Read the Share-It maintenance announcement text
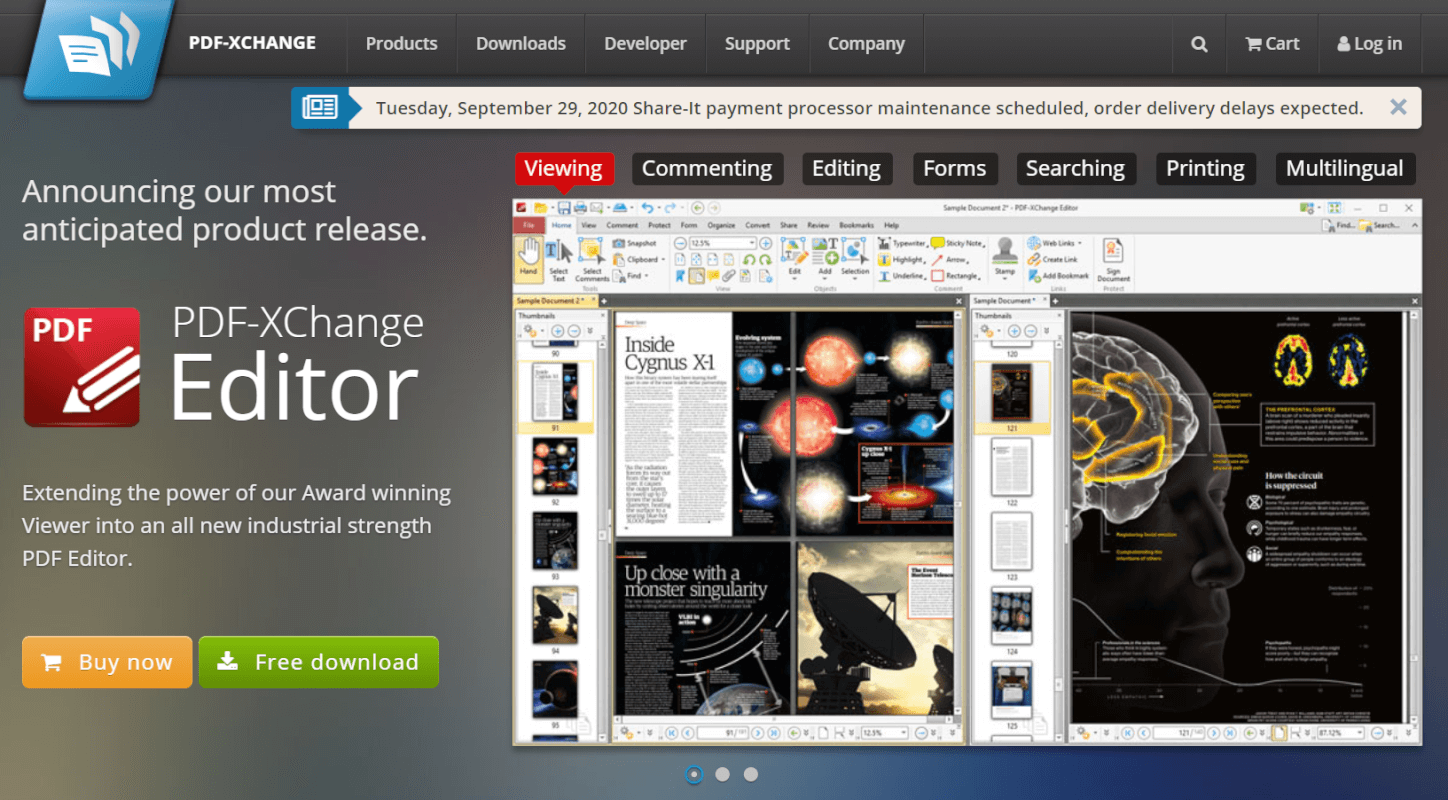The height and width of the screenshot is (800, 1448). coord(869,108)
